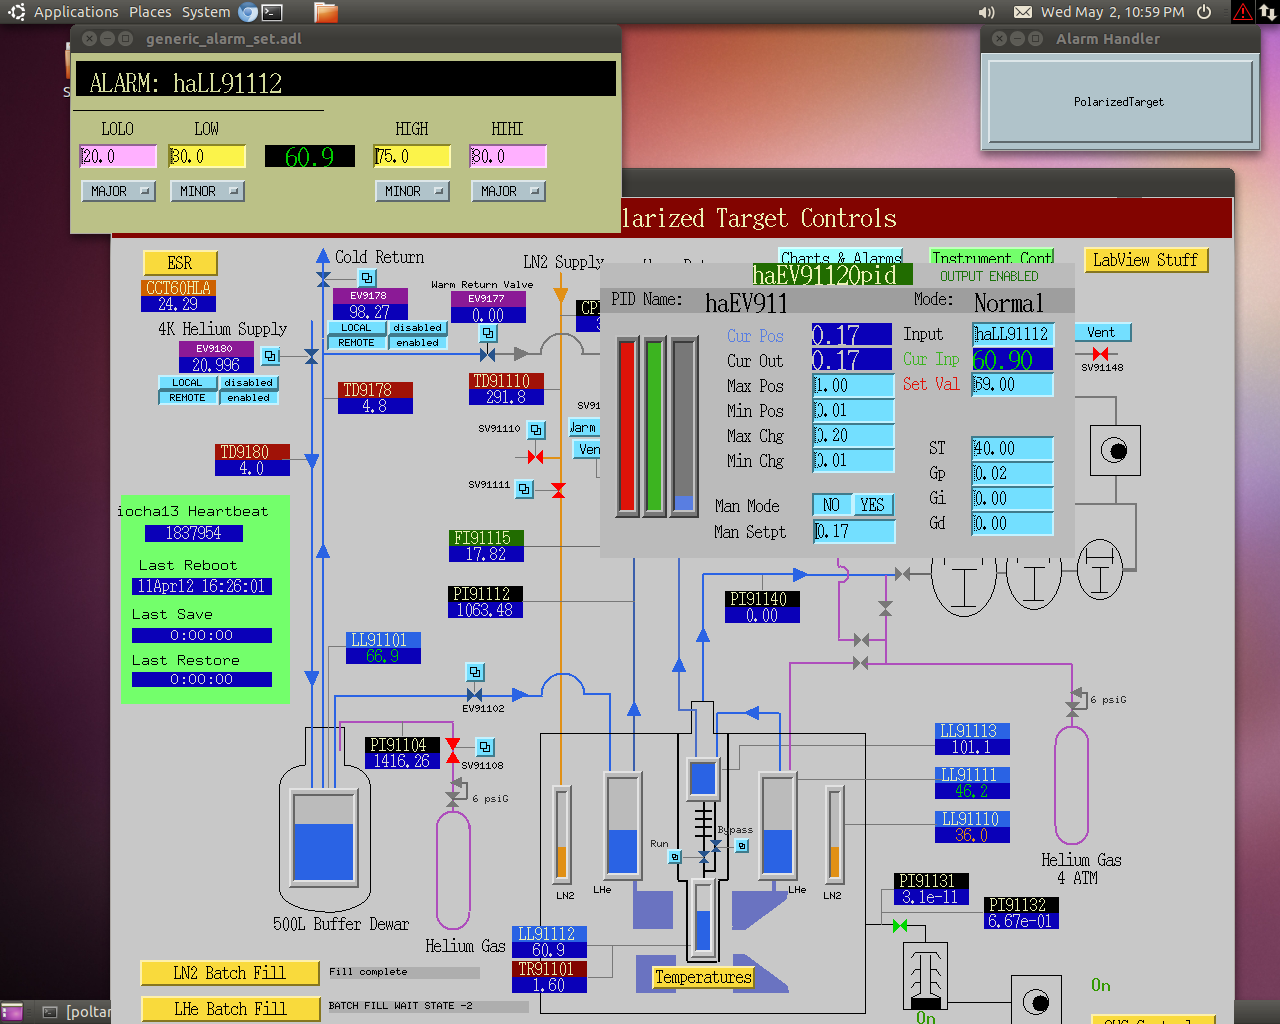
Task: Edit the LOLO alarm limit field
Action: coord(118,157)
